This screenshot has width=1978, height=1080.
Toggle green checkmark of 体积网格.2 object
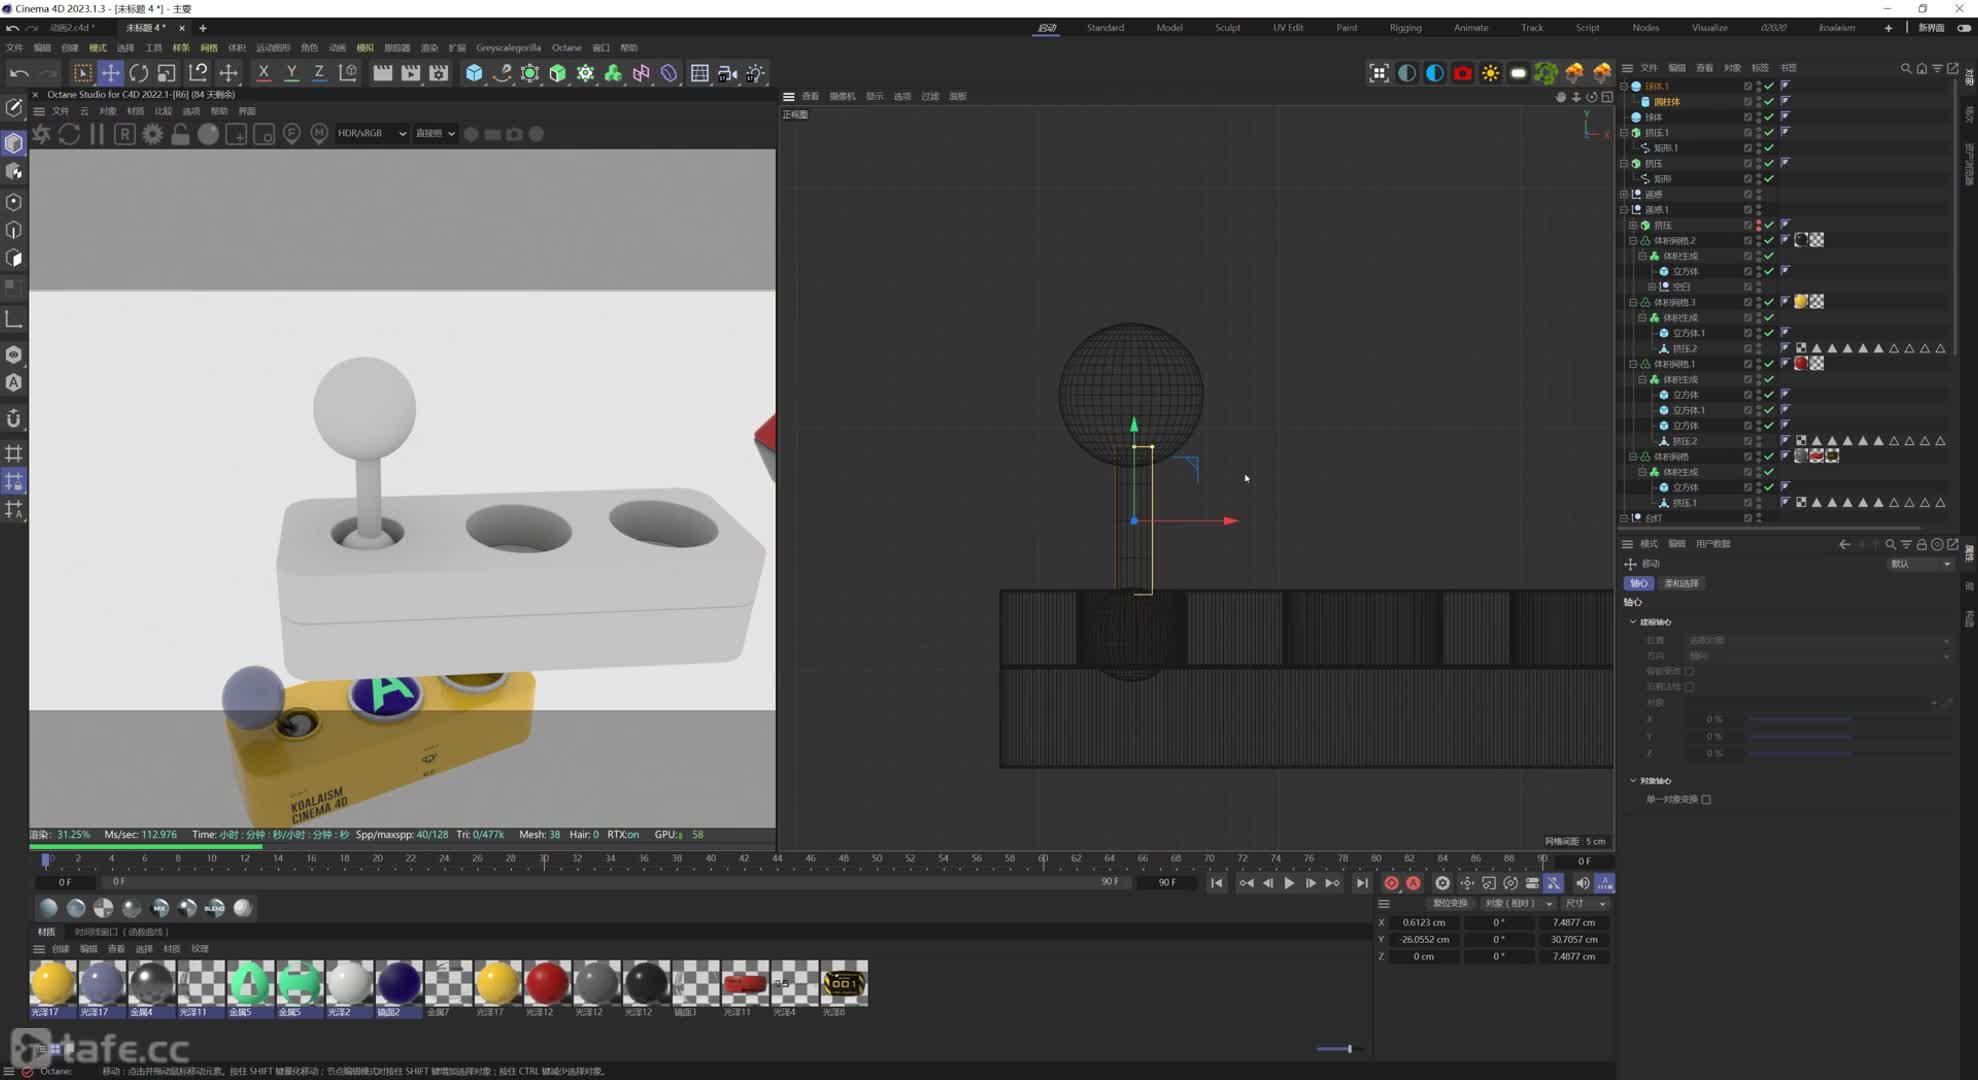1769,240
